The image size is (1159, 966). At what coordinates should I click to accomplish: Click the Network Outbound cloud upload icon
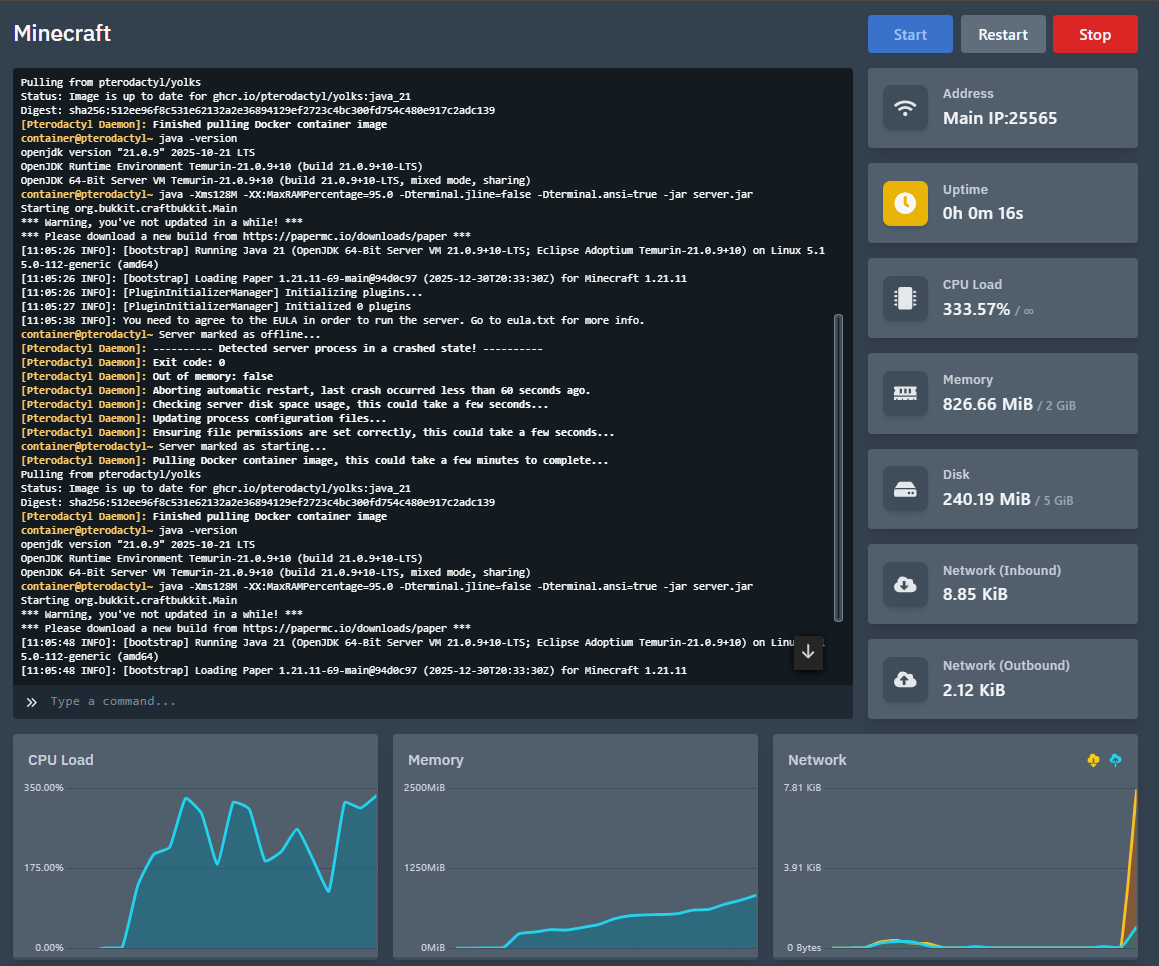905,679
